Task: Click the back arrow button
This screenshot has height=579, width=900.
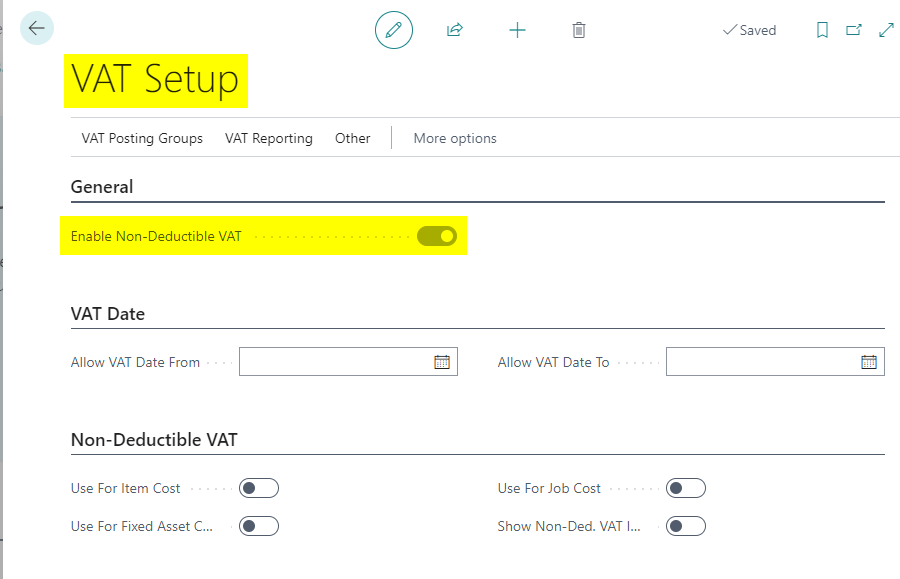Action: [x=37, y=28]
